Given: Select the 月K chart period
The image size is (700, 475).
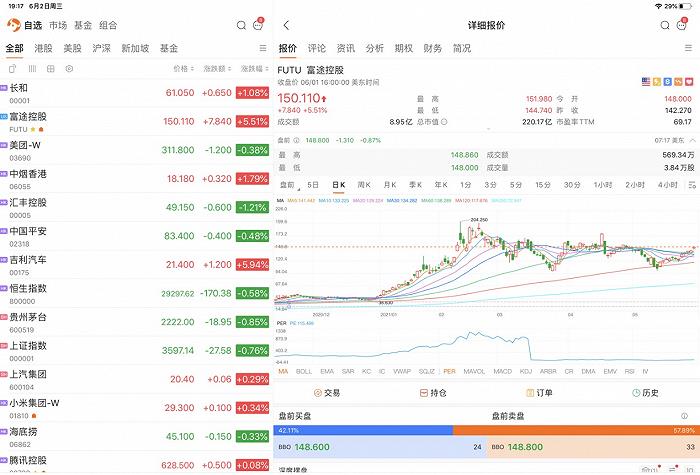Looking at the screenshot, I should point(390,185).
